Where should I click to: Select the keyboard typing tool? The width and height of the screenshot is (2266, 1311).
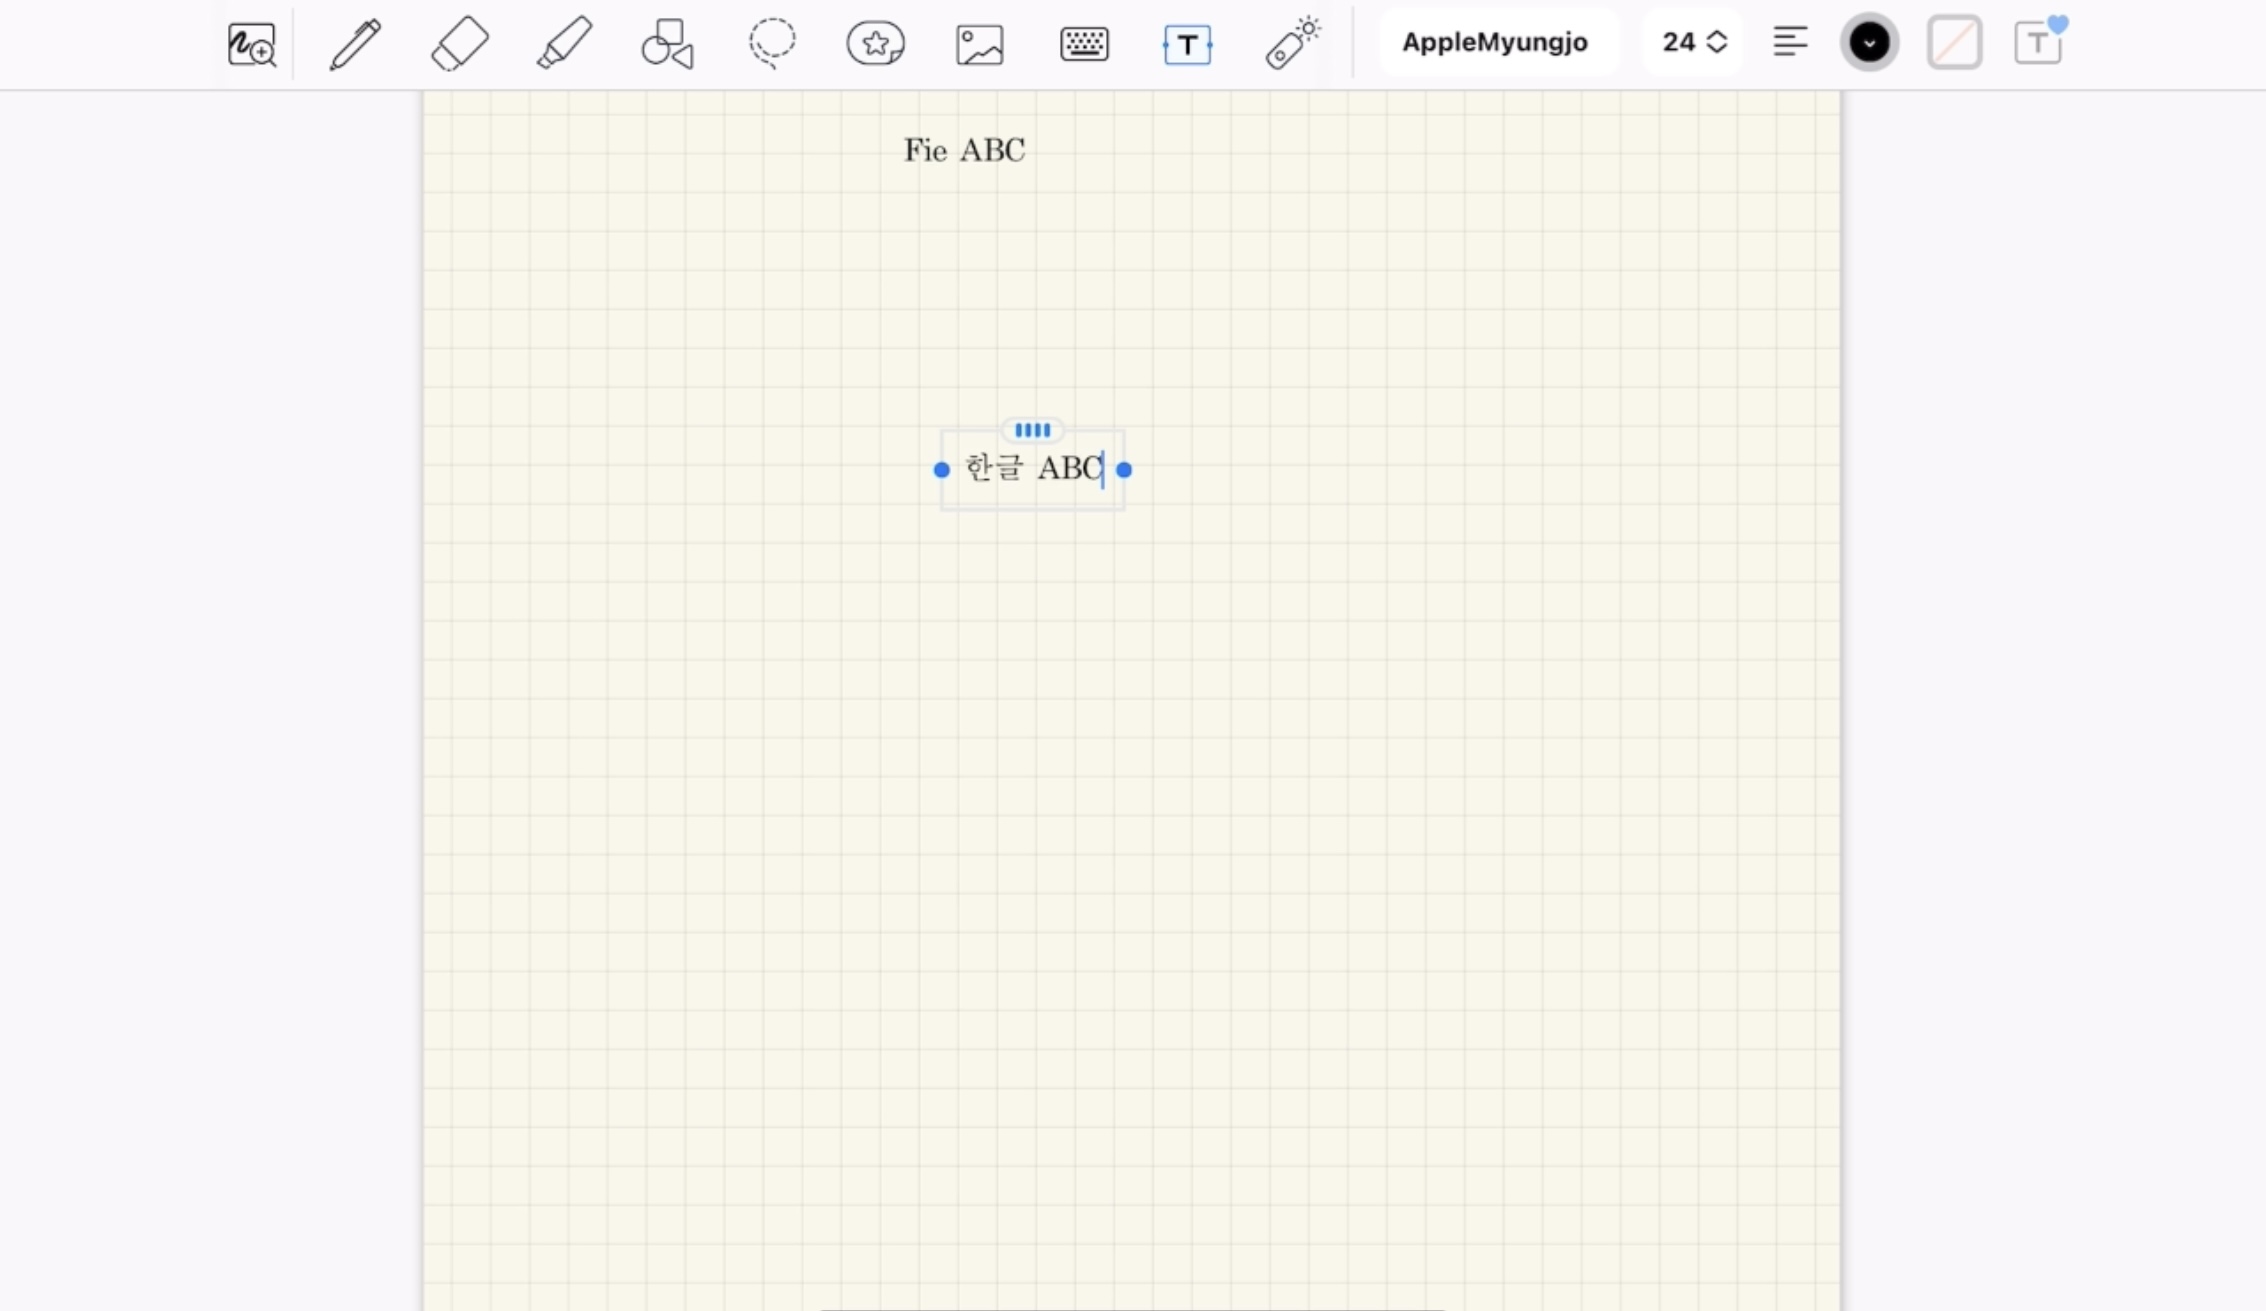point(1084,44)
